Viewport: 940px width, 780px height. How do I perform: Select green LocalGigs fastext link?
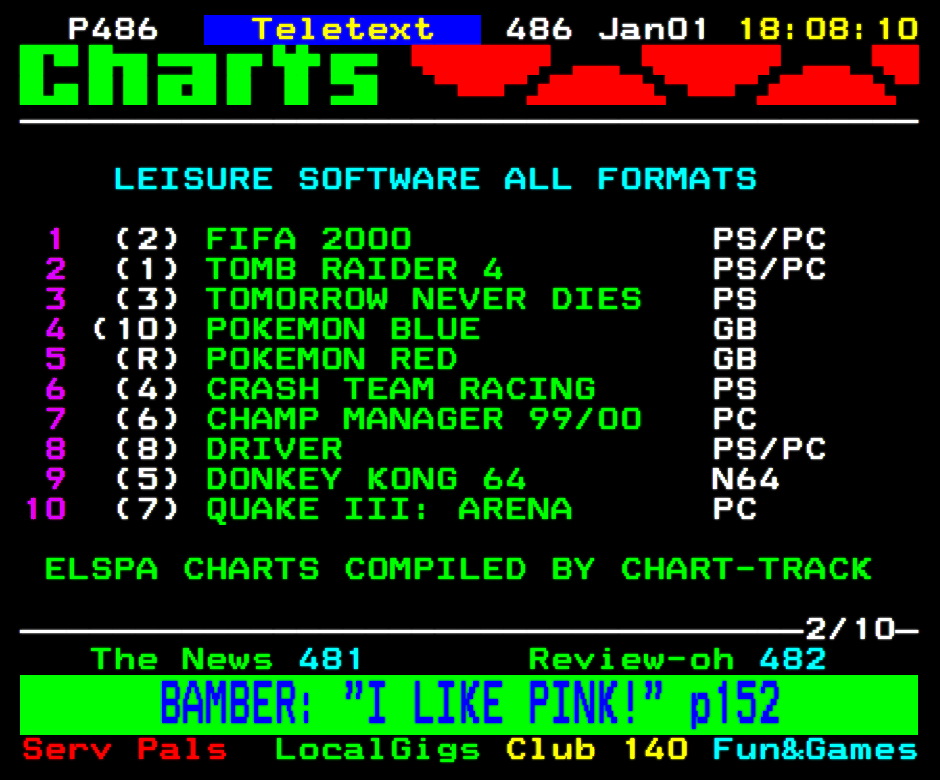pos(378,751)
